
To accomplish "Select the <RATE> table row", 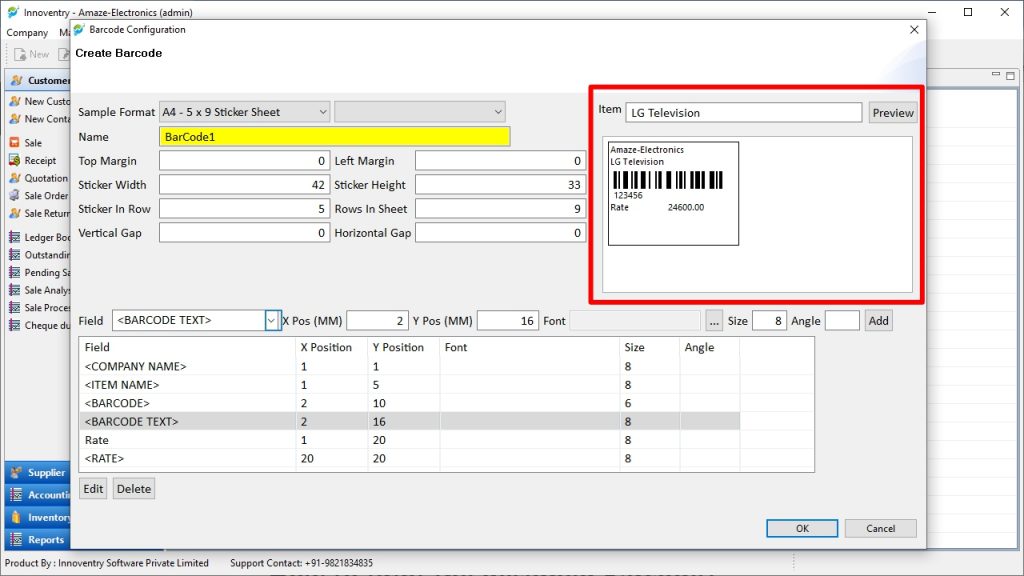I will pos(409,458).
